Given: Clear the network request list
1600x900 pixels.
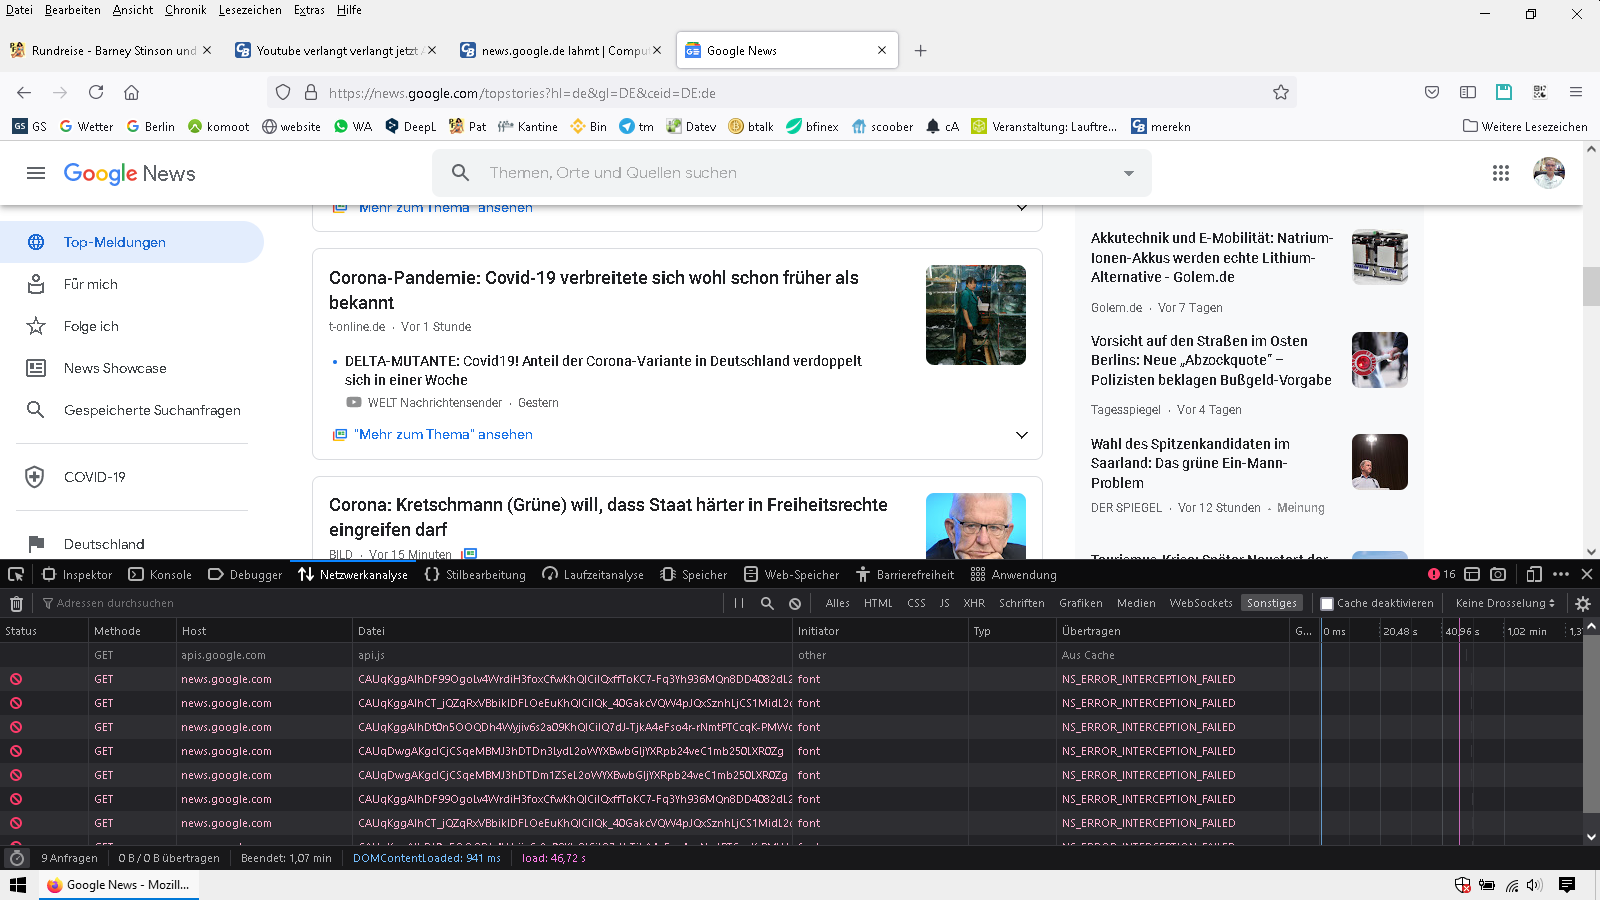Looking at the screenshot, I should [x=16, y=603].
